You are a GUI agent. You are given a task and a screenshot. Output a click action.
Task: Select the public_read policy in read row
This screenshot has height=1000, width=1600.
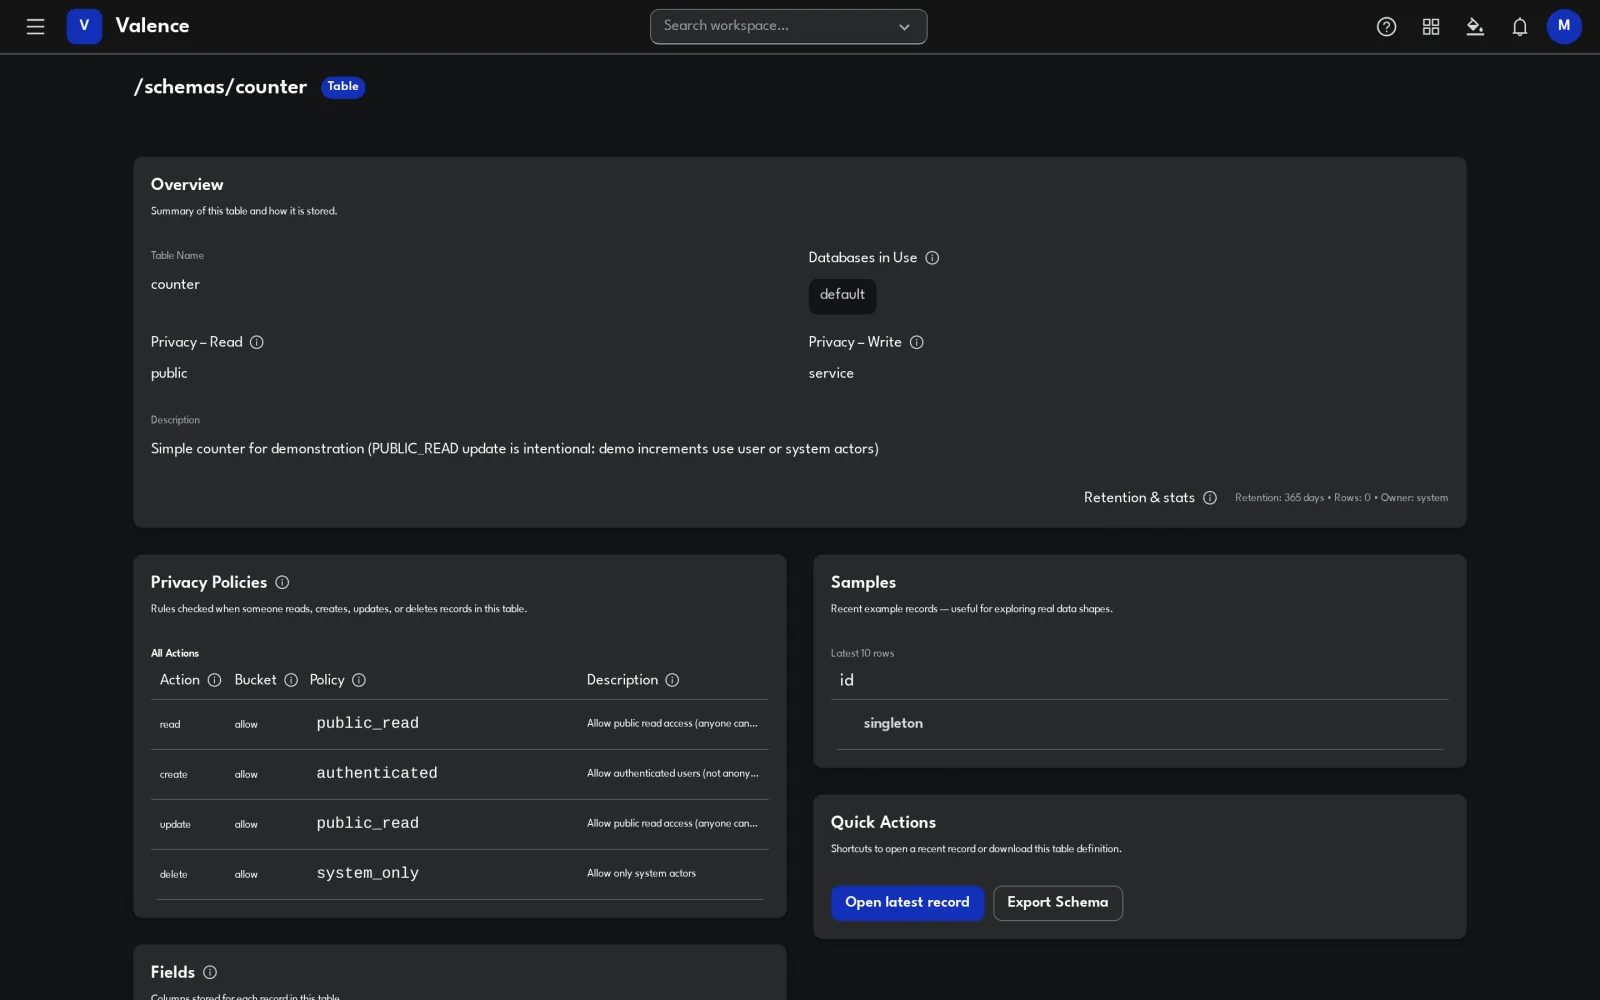click(368, 723)
